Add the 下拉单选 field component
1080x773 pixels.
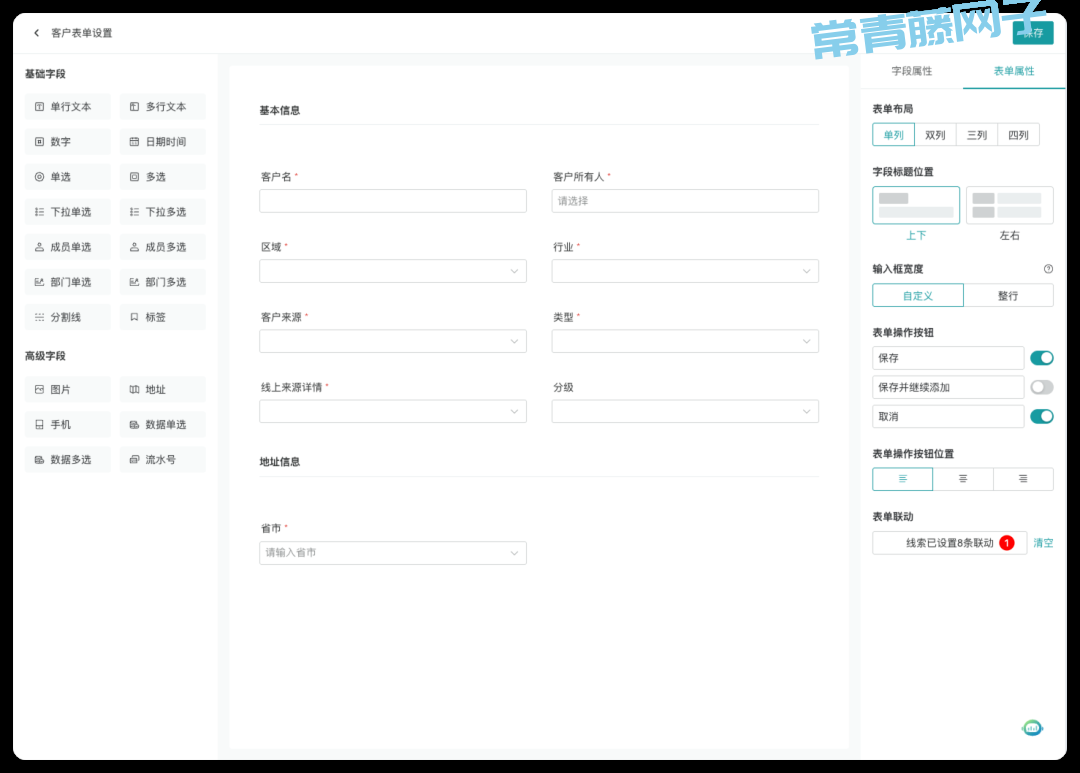pos(68,212)
